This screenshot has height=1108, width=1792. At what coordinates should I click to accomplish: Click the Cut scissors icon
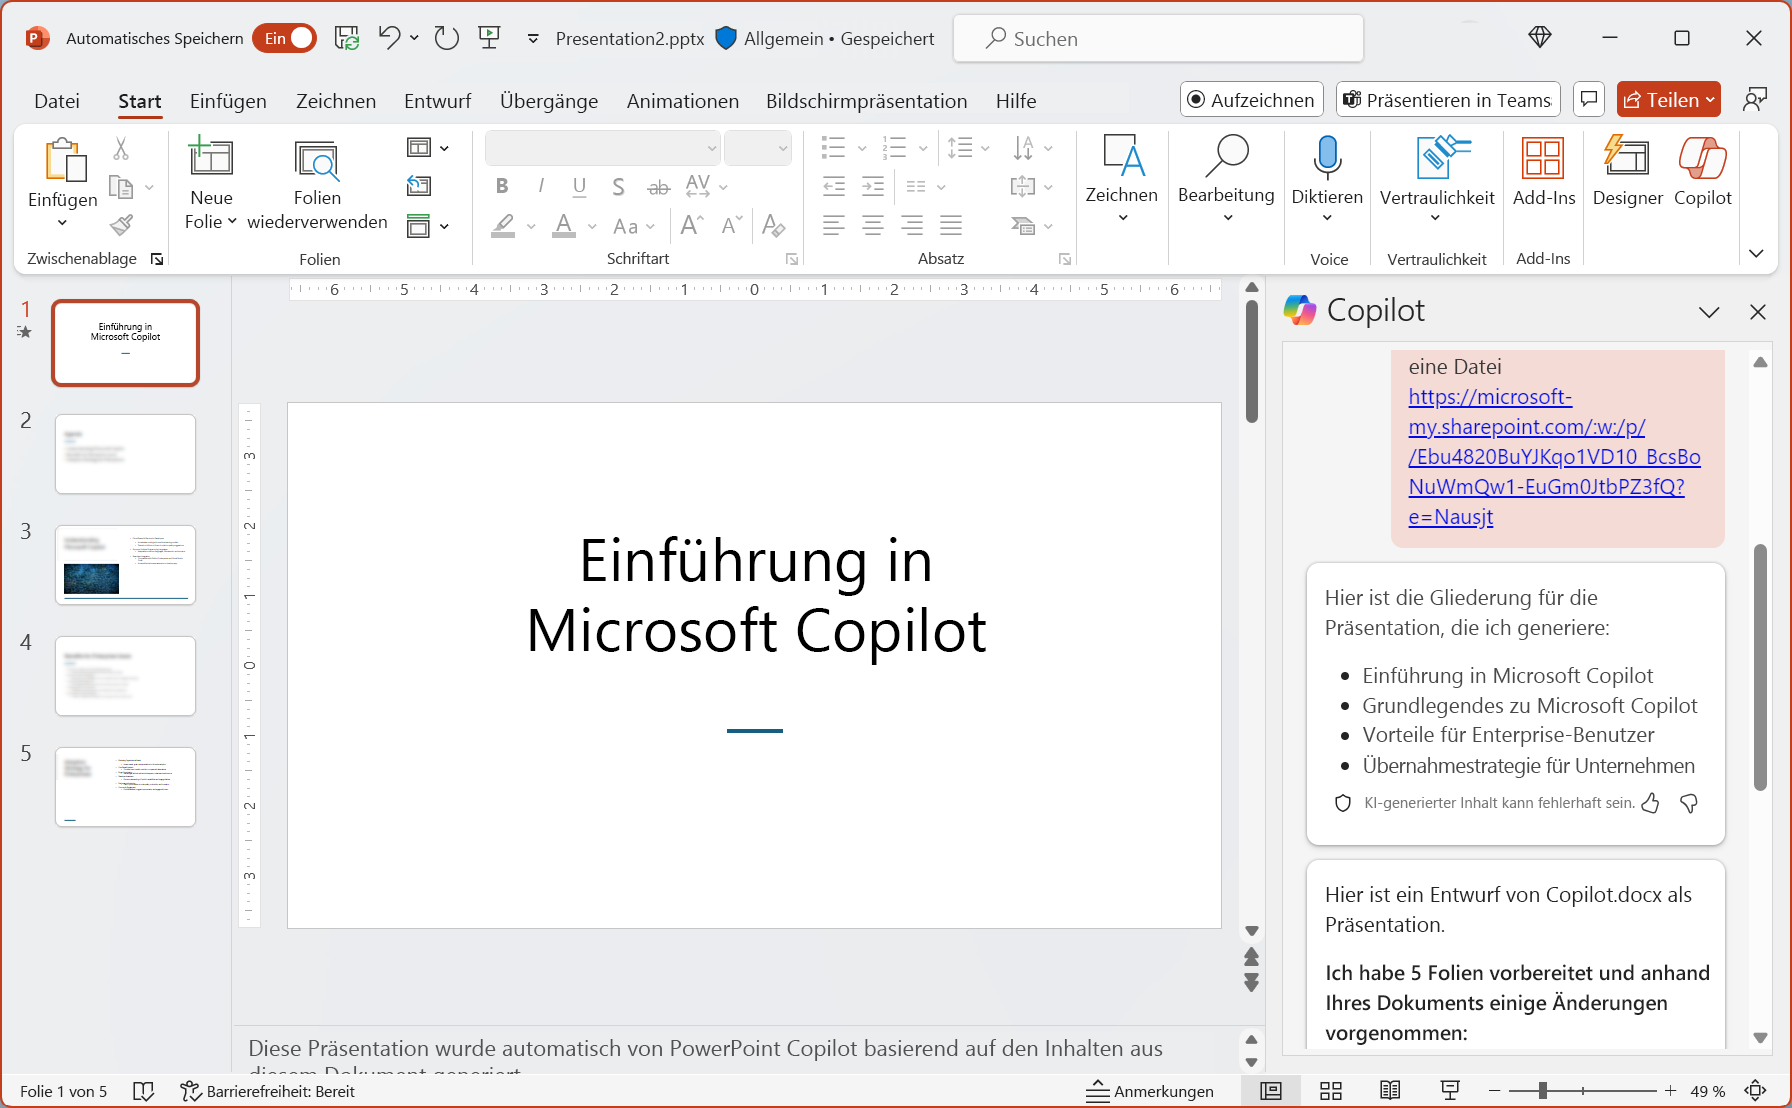[x=121, y=149]
